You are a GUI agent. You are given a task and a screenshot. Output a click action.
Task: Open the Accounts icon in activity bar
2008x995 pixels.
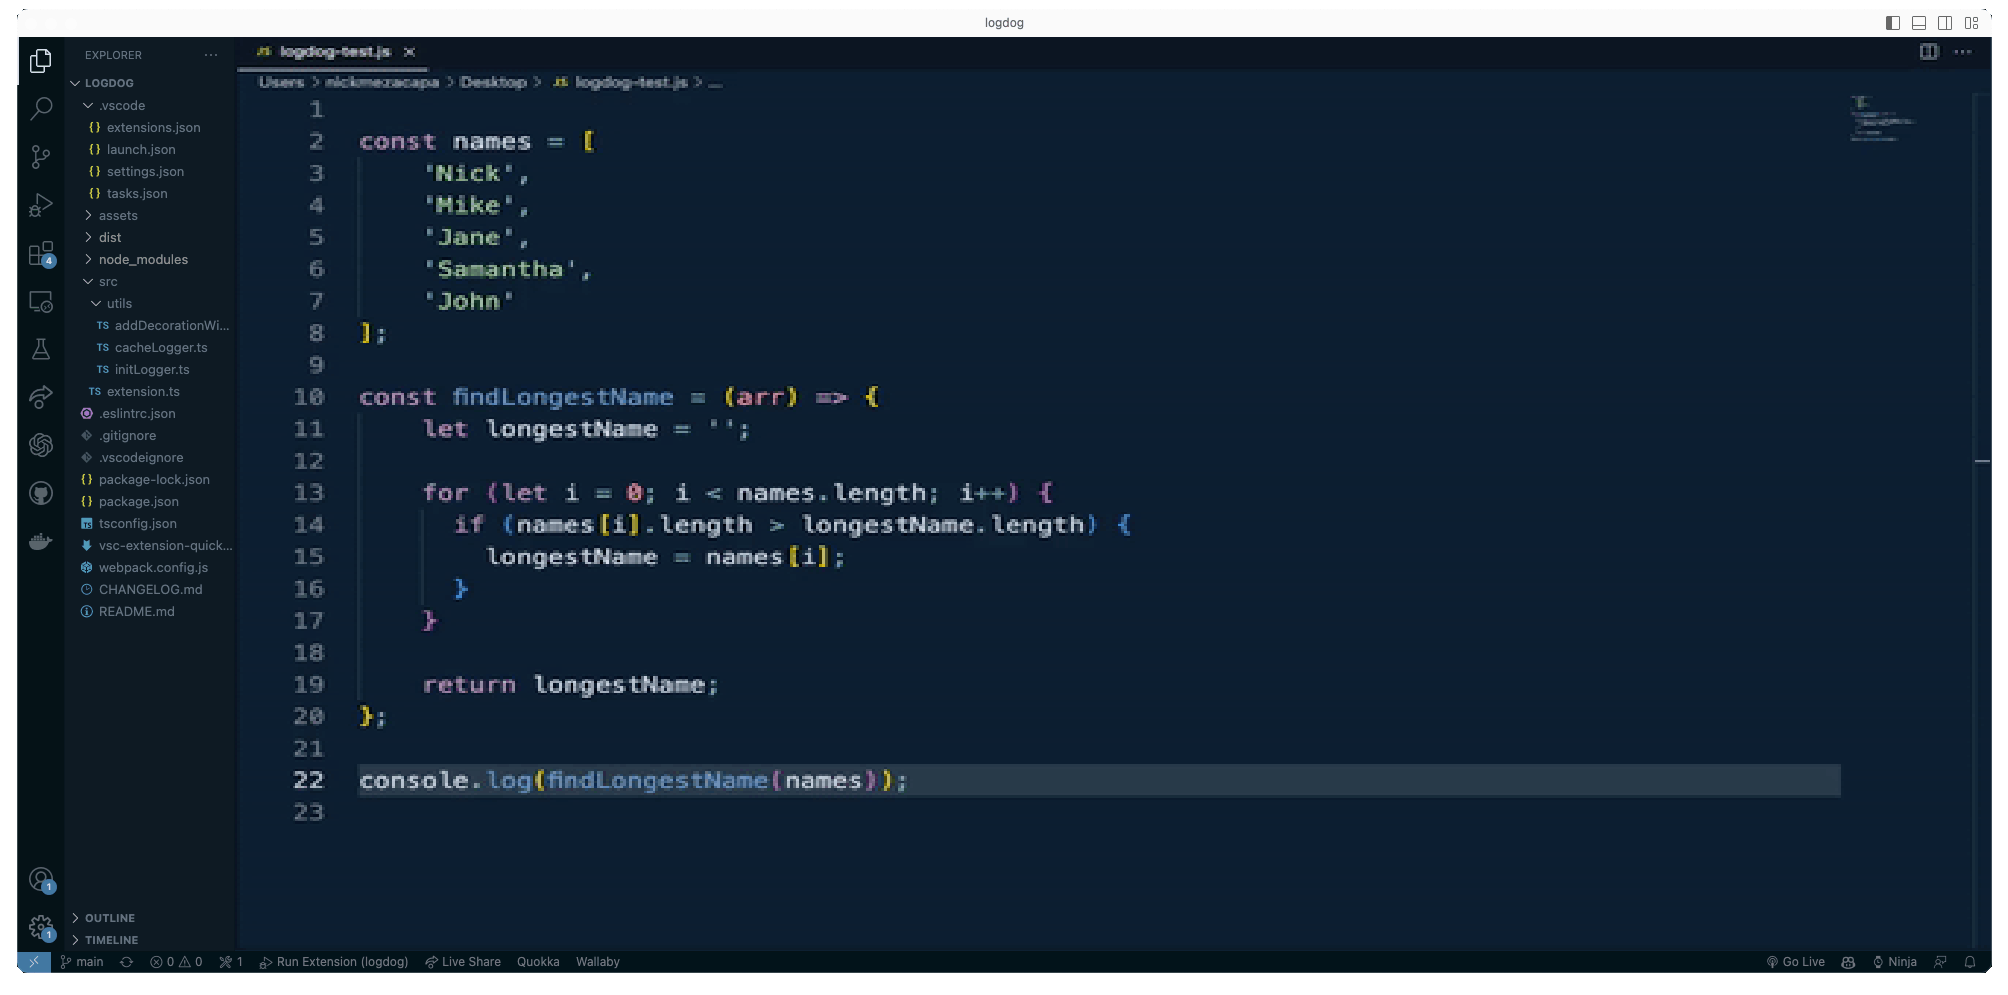(41, 880)
